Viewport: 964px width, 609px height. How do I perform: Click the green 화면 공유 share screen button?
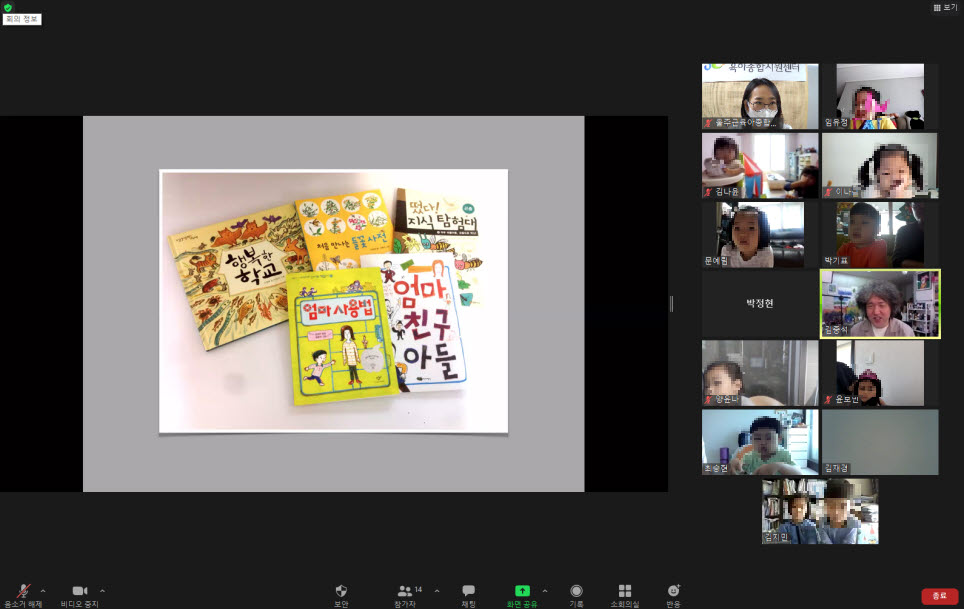522,595
